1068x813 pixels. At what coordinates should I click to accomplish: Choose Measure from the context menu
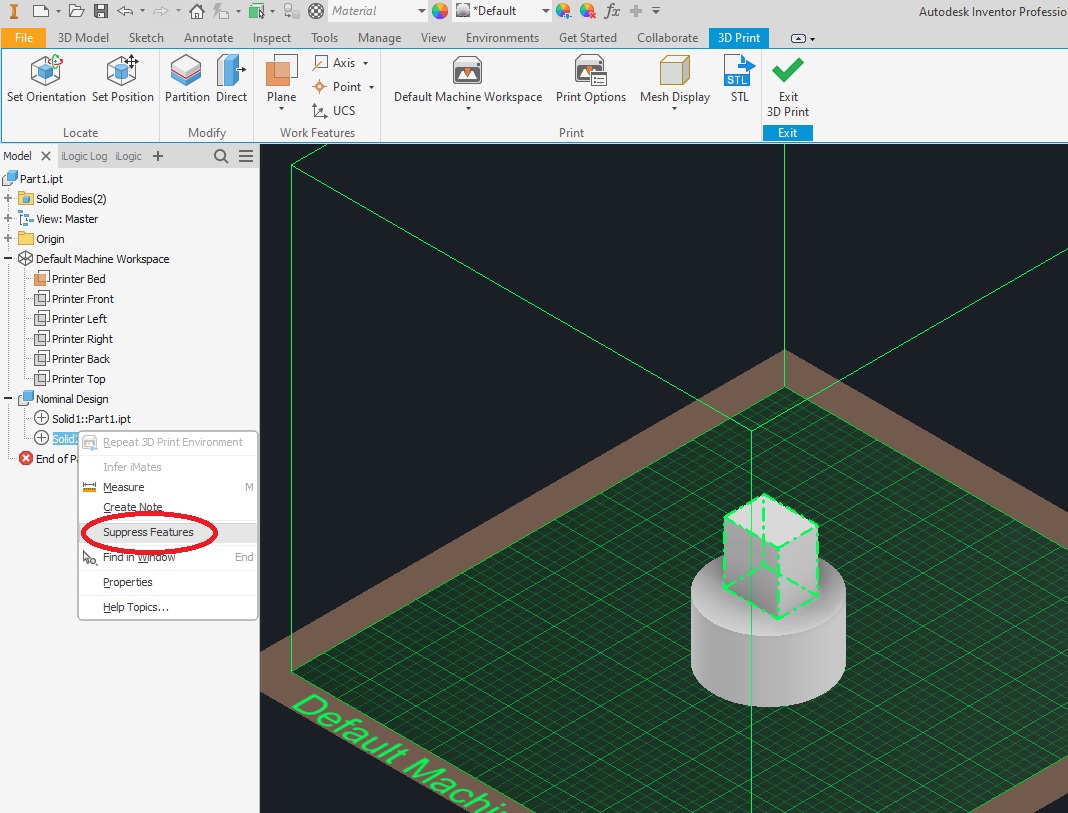tap(168, 487)
